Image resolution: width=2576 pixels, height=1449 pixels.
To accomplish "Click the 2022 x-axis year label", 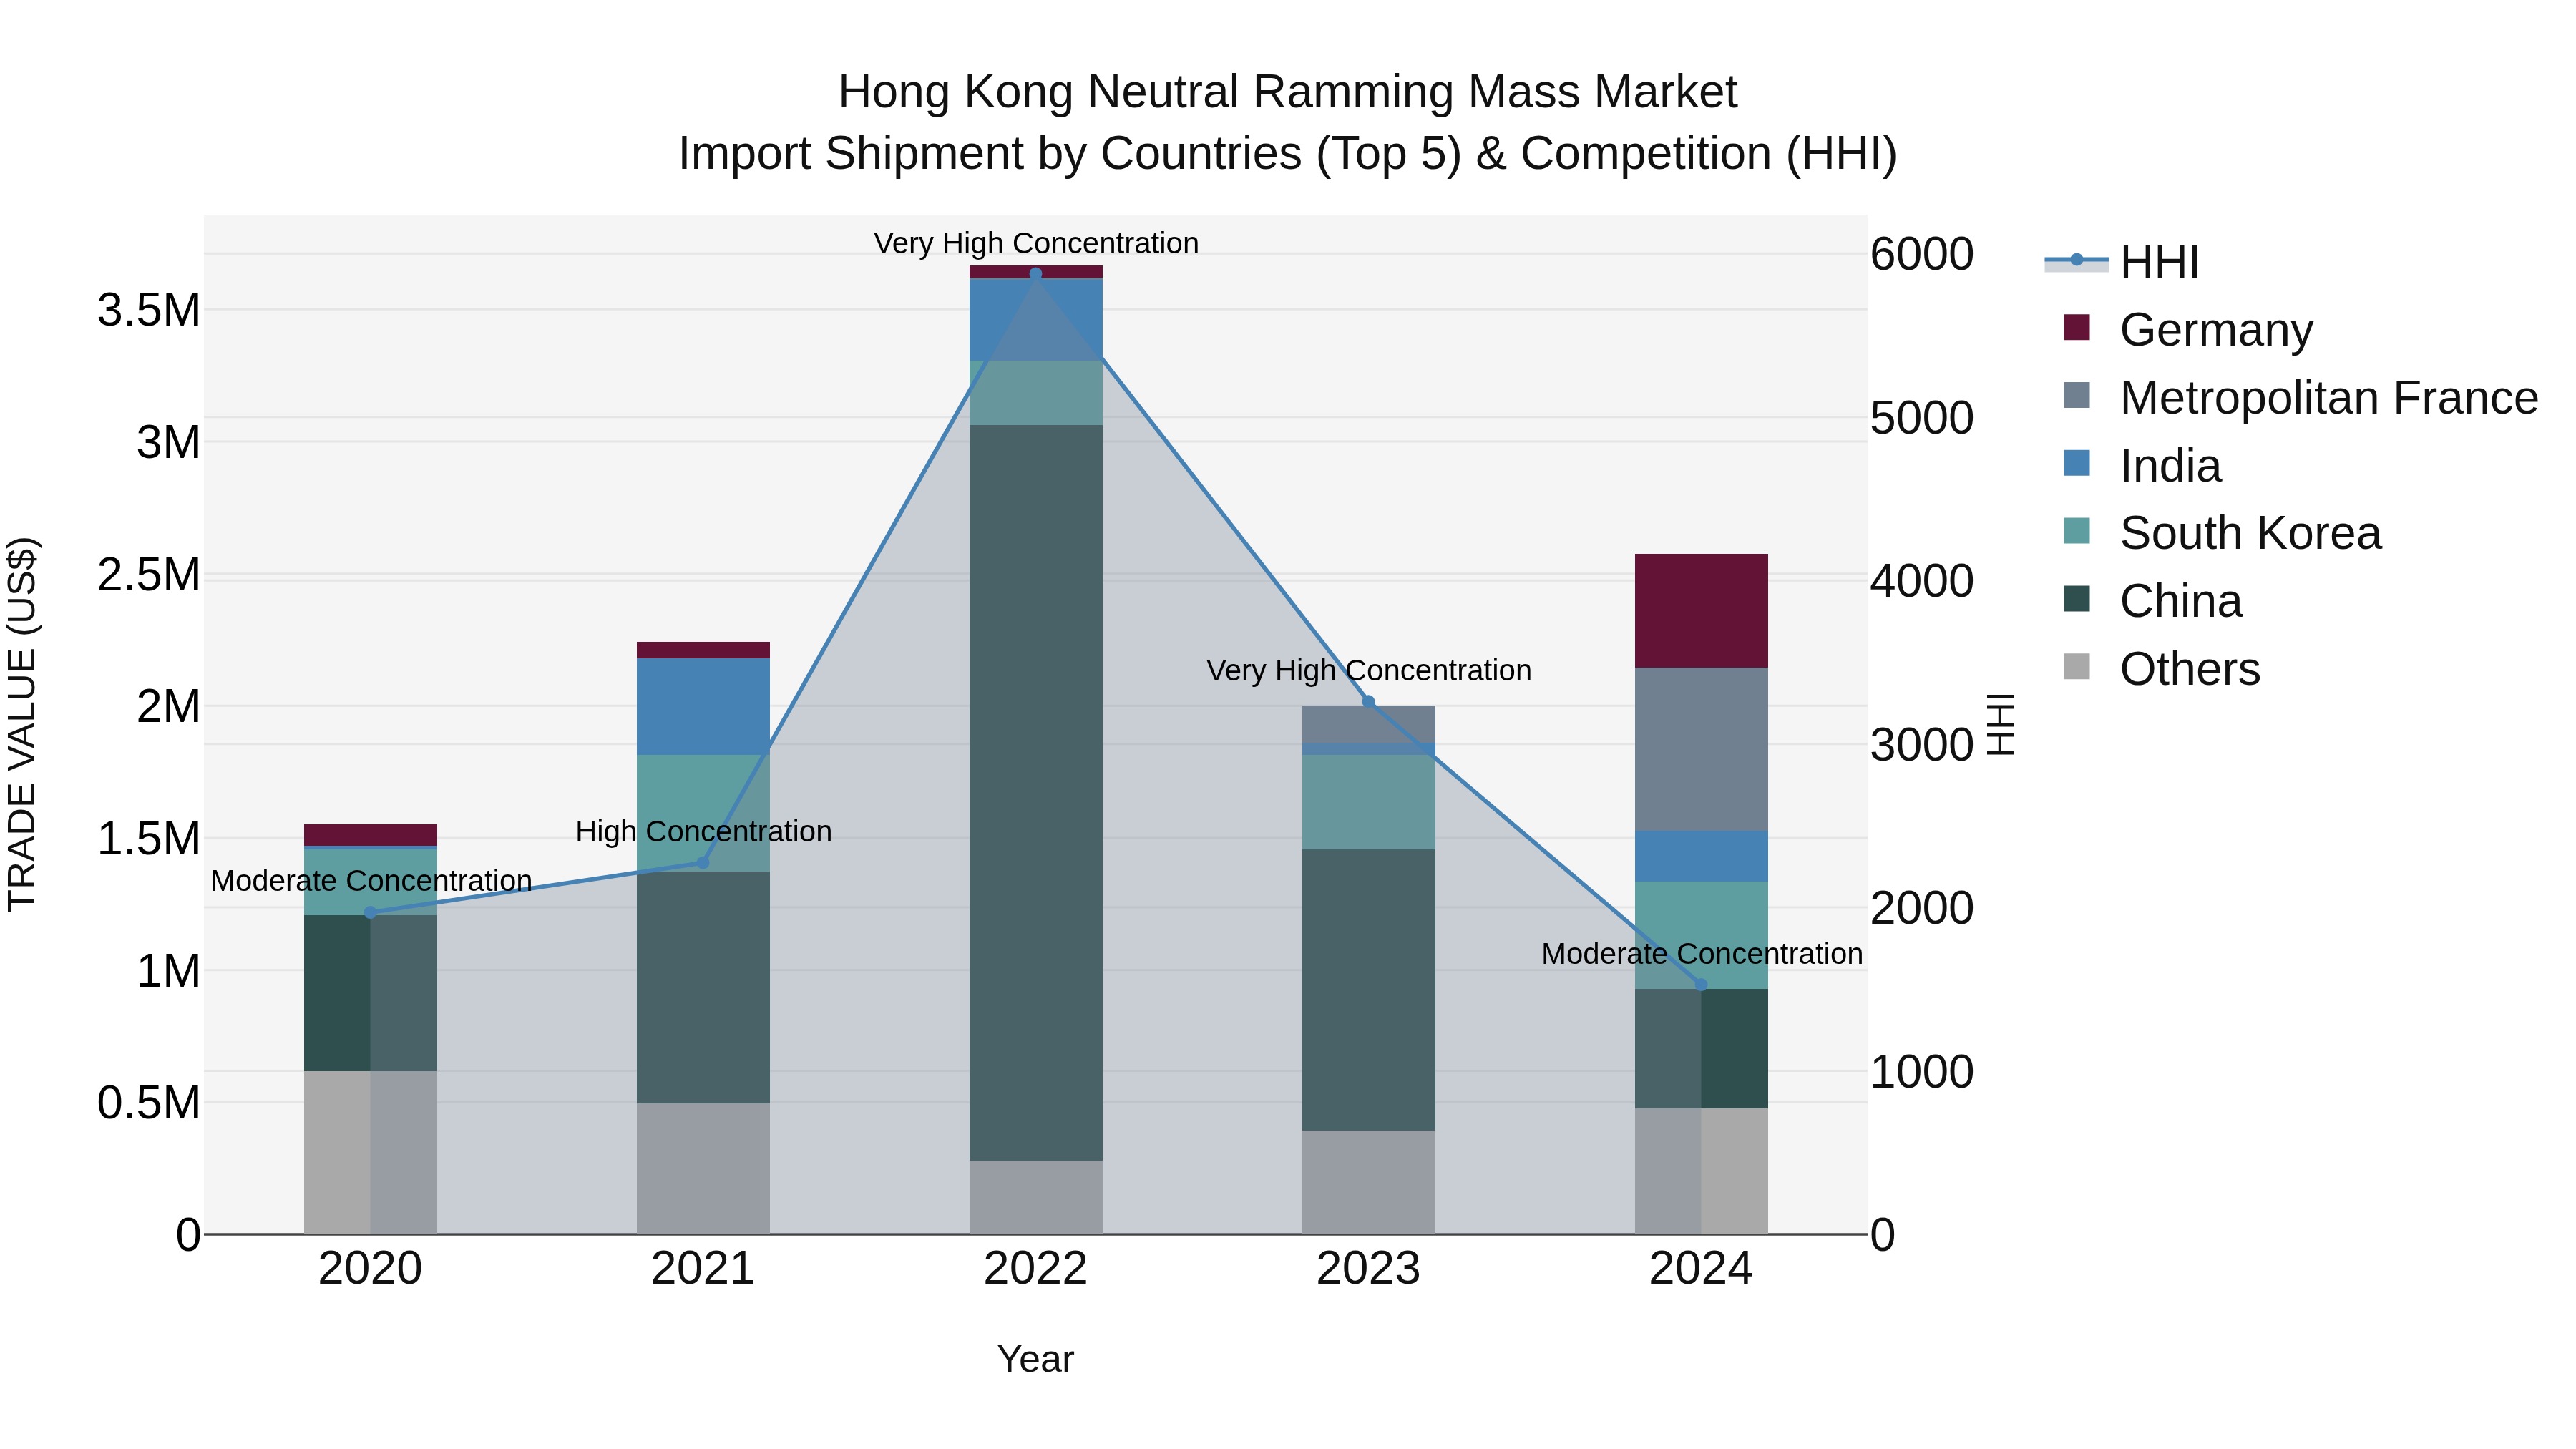I will click(1036, 1269).
